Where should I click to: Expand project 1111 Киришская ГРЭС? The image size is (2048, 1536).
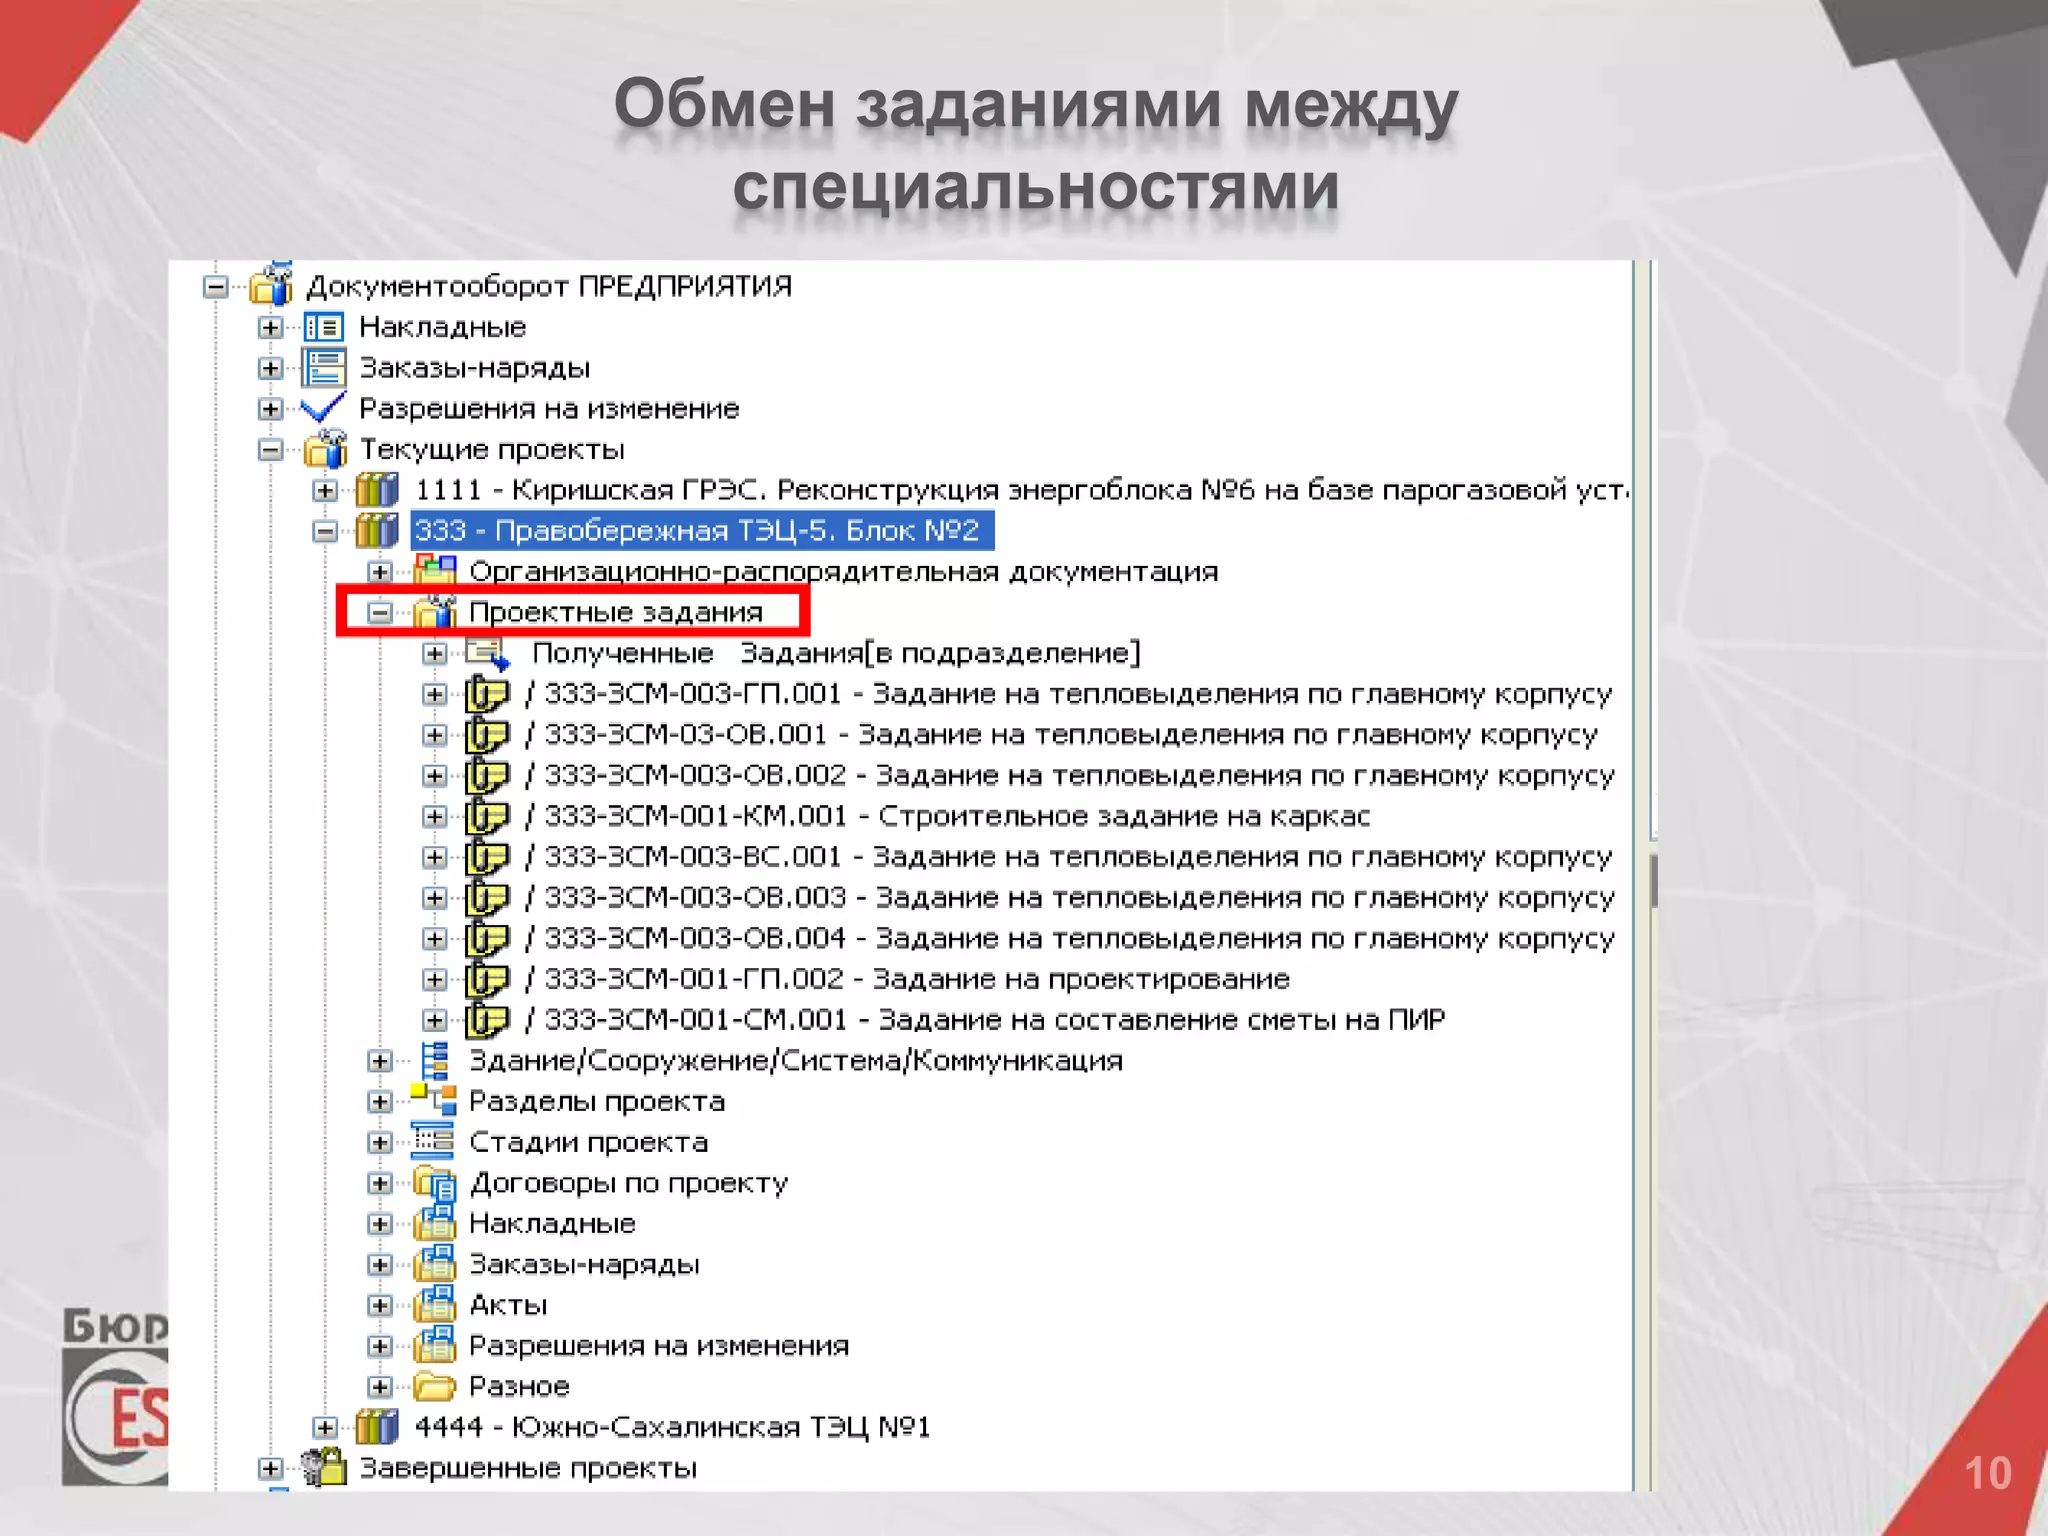point(325,490)
